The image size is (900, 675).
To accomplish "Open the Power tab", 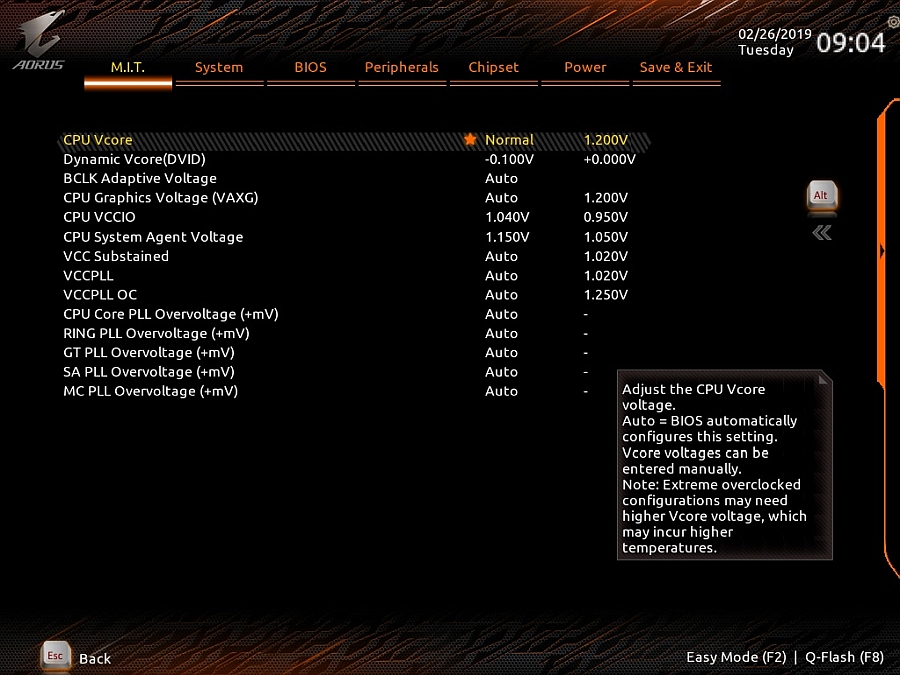I will pos(585,68).
